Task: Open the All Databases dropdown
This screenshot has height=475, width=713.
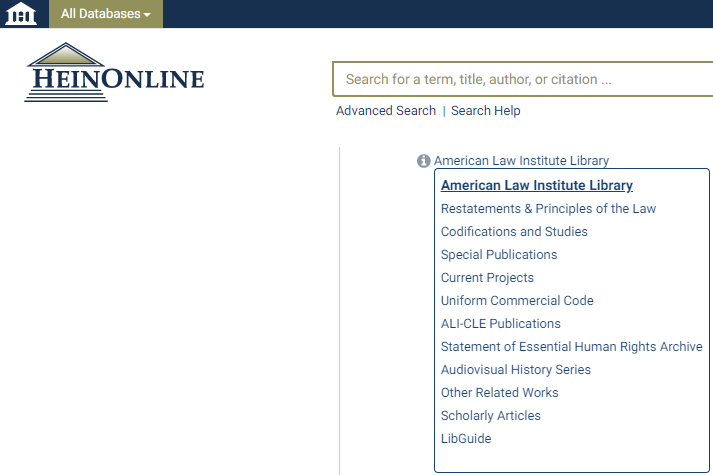Action: [105, 14]
